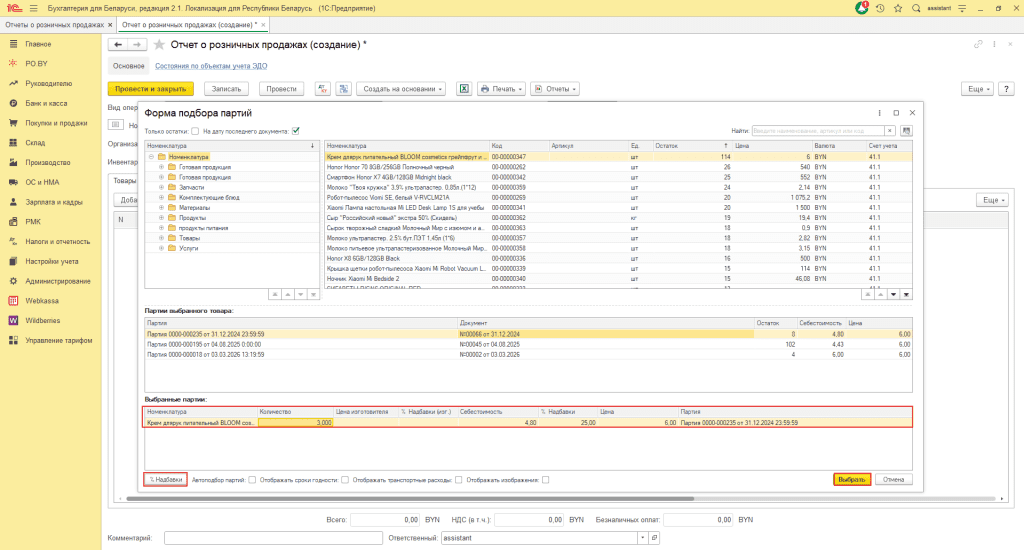Image resolution: width=1024 pixels, height=550 pixels.
Task: Expand the Запчасти tree folder
Action: point(161,187)
